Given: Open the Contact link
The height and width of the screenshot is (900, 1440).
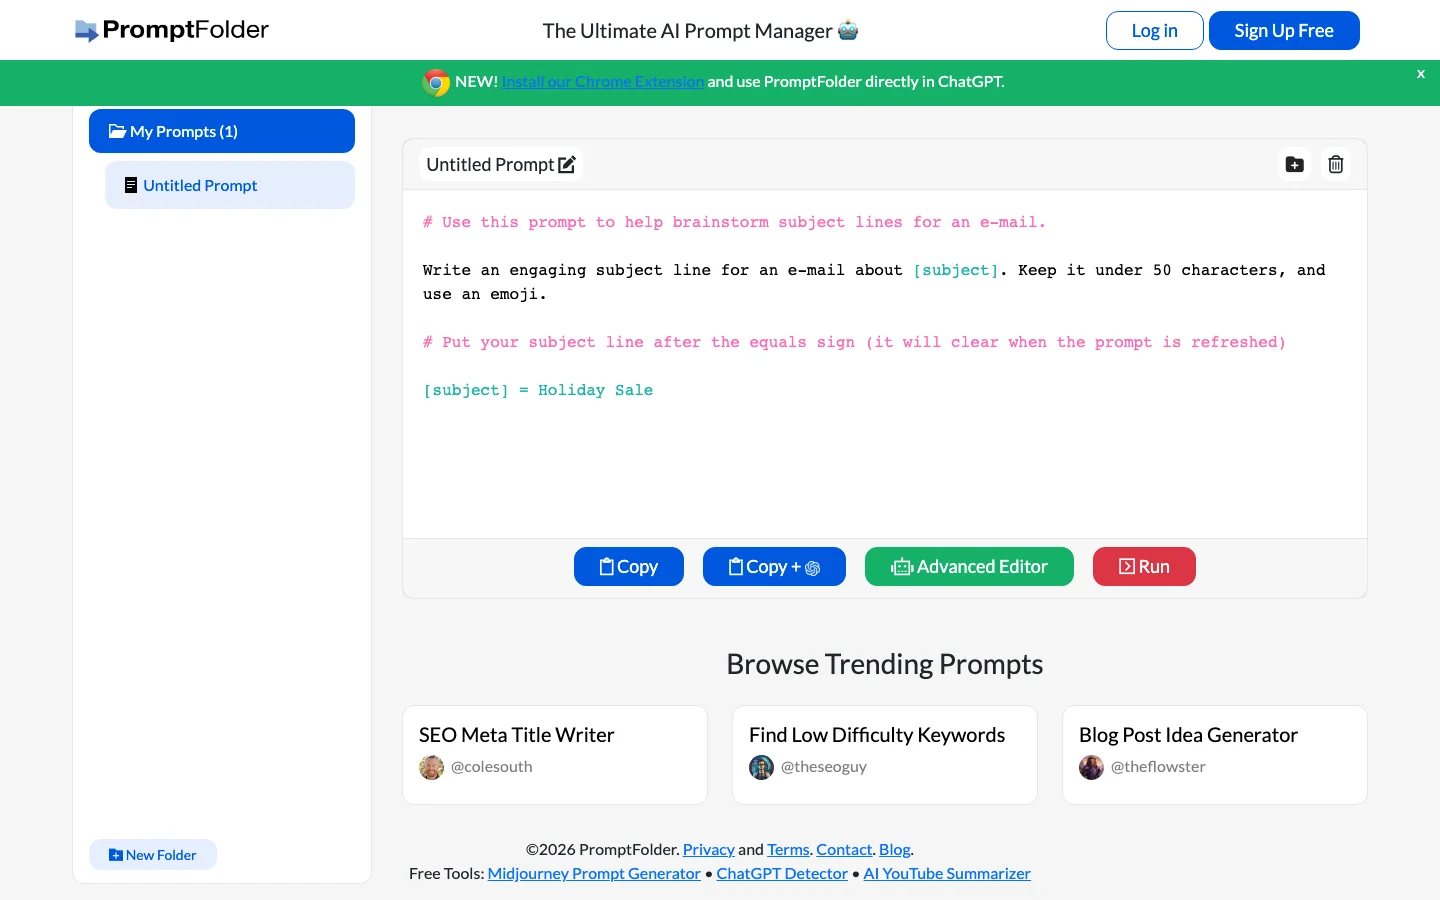Looking at the screenshot, I should coord(844,849).
